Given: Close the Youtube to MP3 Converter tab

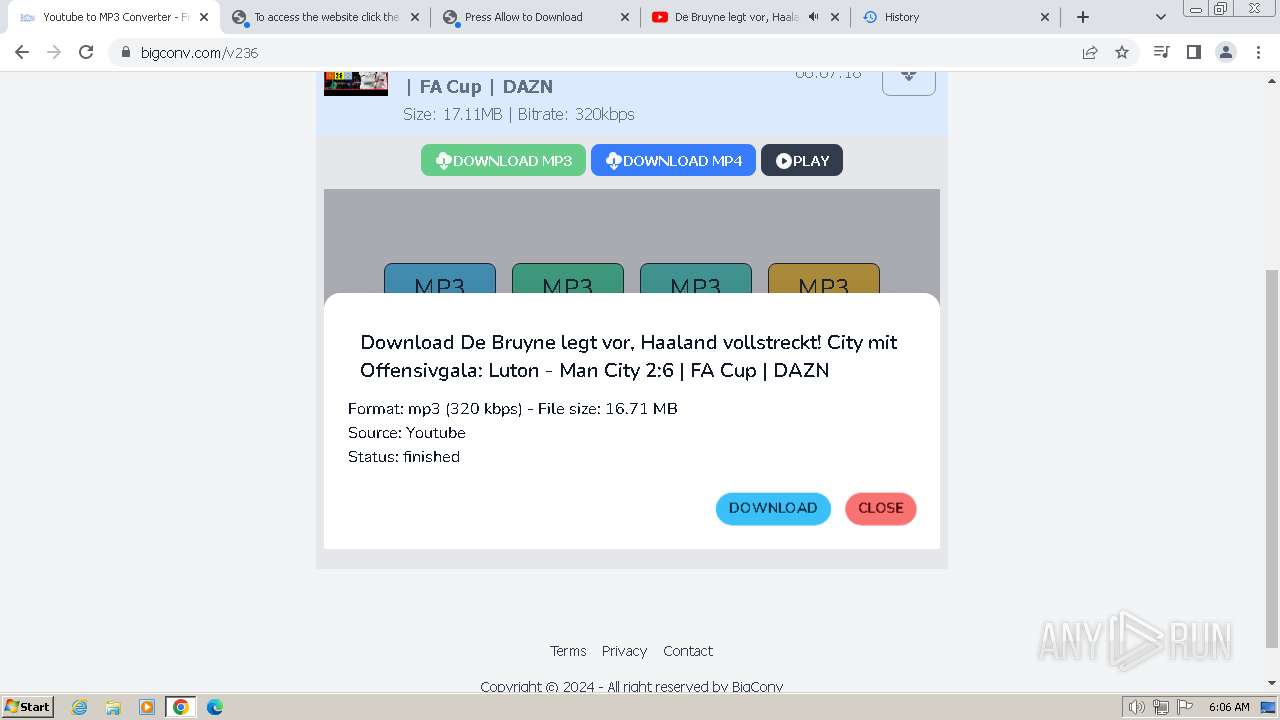Looking at the screenshot, I should coord(204,17).
